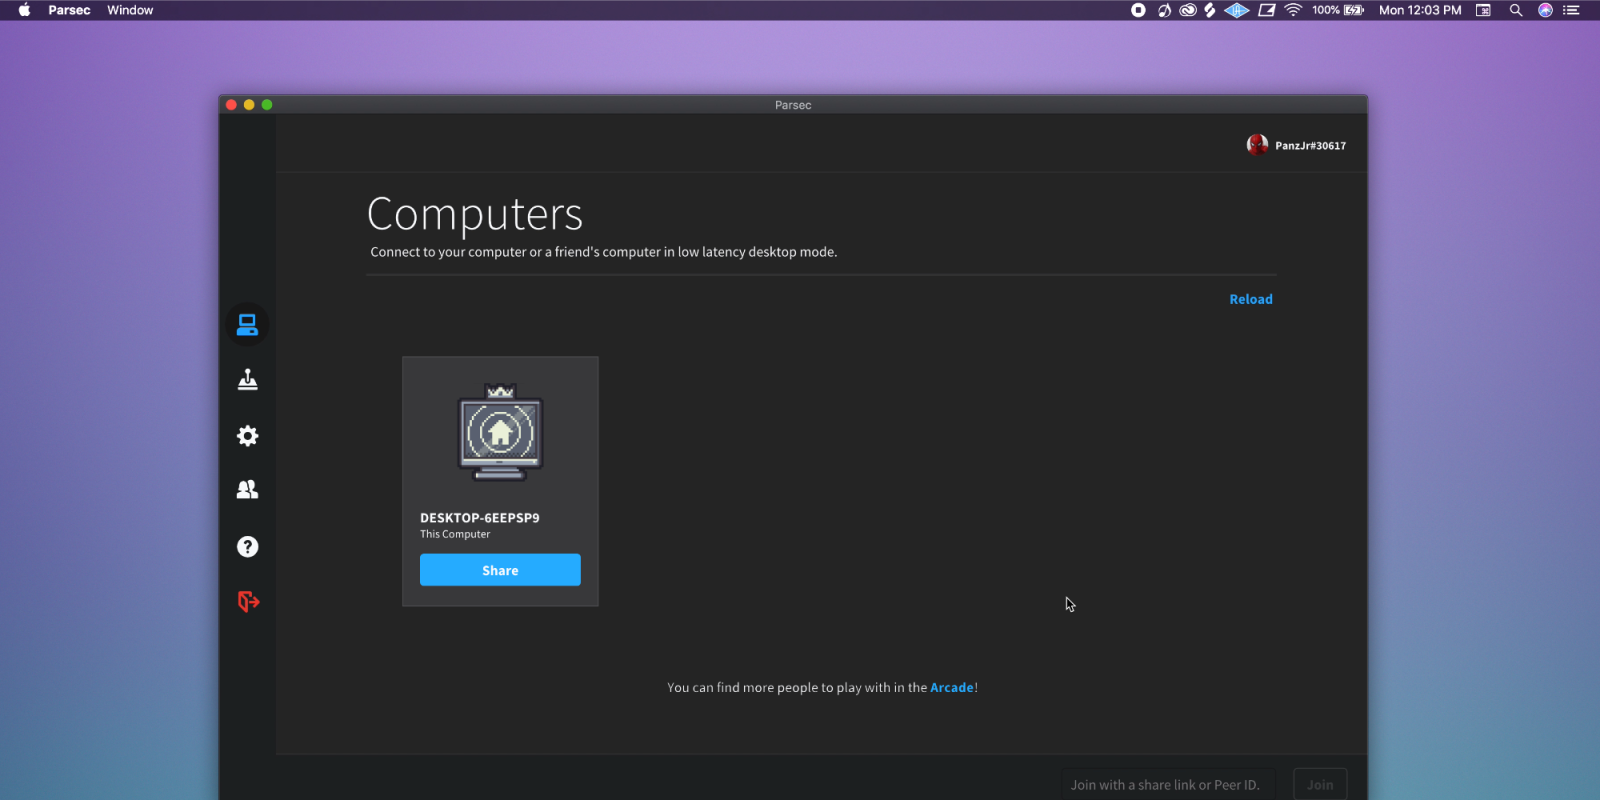Viewport: 1600px width, 800px height.
Task: Click the DESKTOP-6EEPSP9 computer thumbnail
Action: [500, 433]
